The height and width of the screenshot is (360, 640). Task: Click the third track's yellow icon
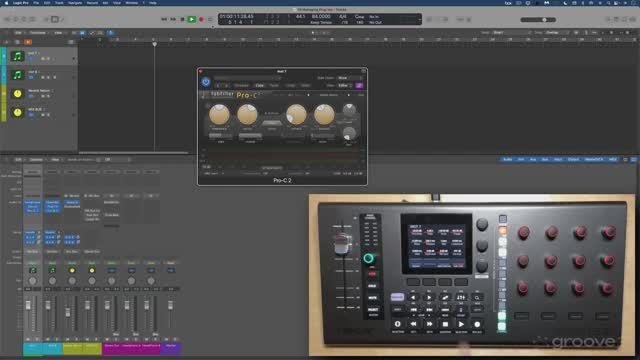pos(17,94)
